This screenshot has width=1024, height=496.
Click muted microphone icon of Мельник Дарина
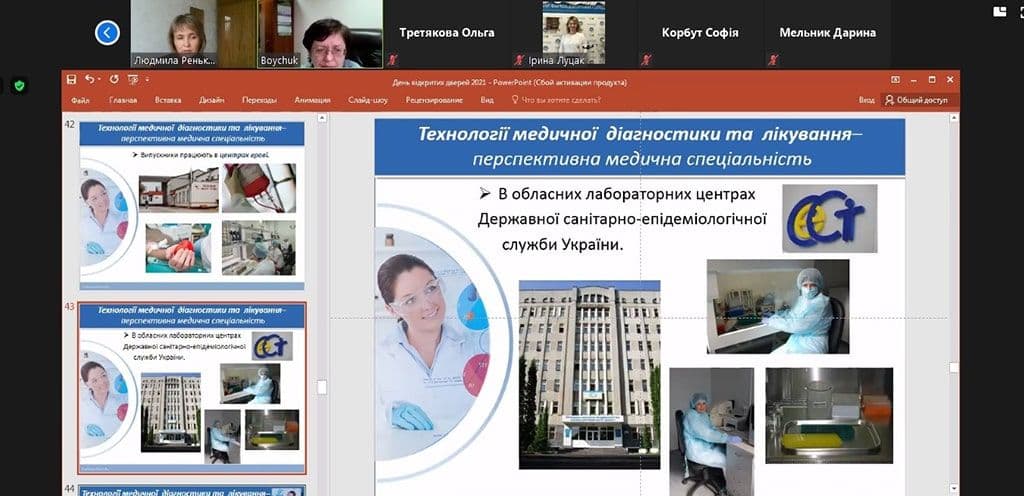[773, 60]
